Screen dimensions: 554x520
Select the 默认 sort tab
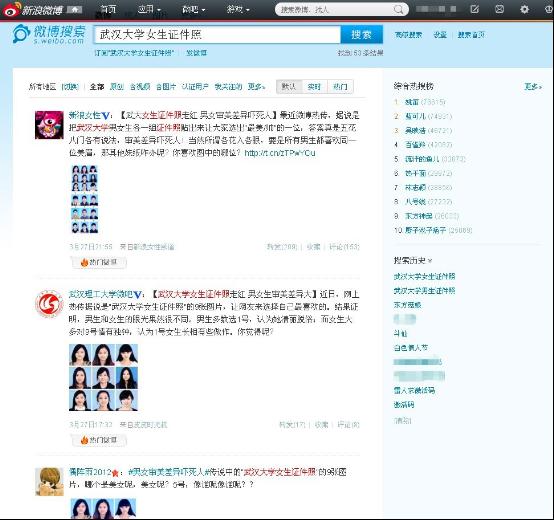point(289,87)
